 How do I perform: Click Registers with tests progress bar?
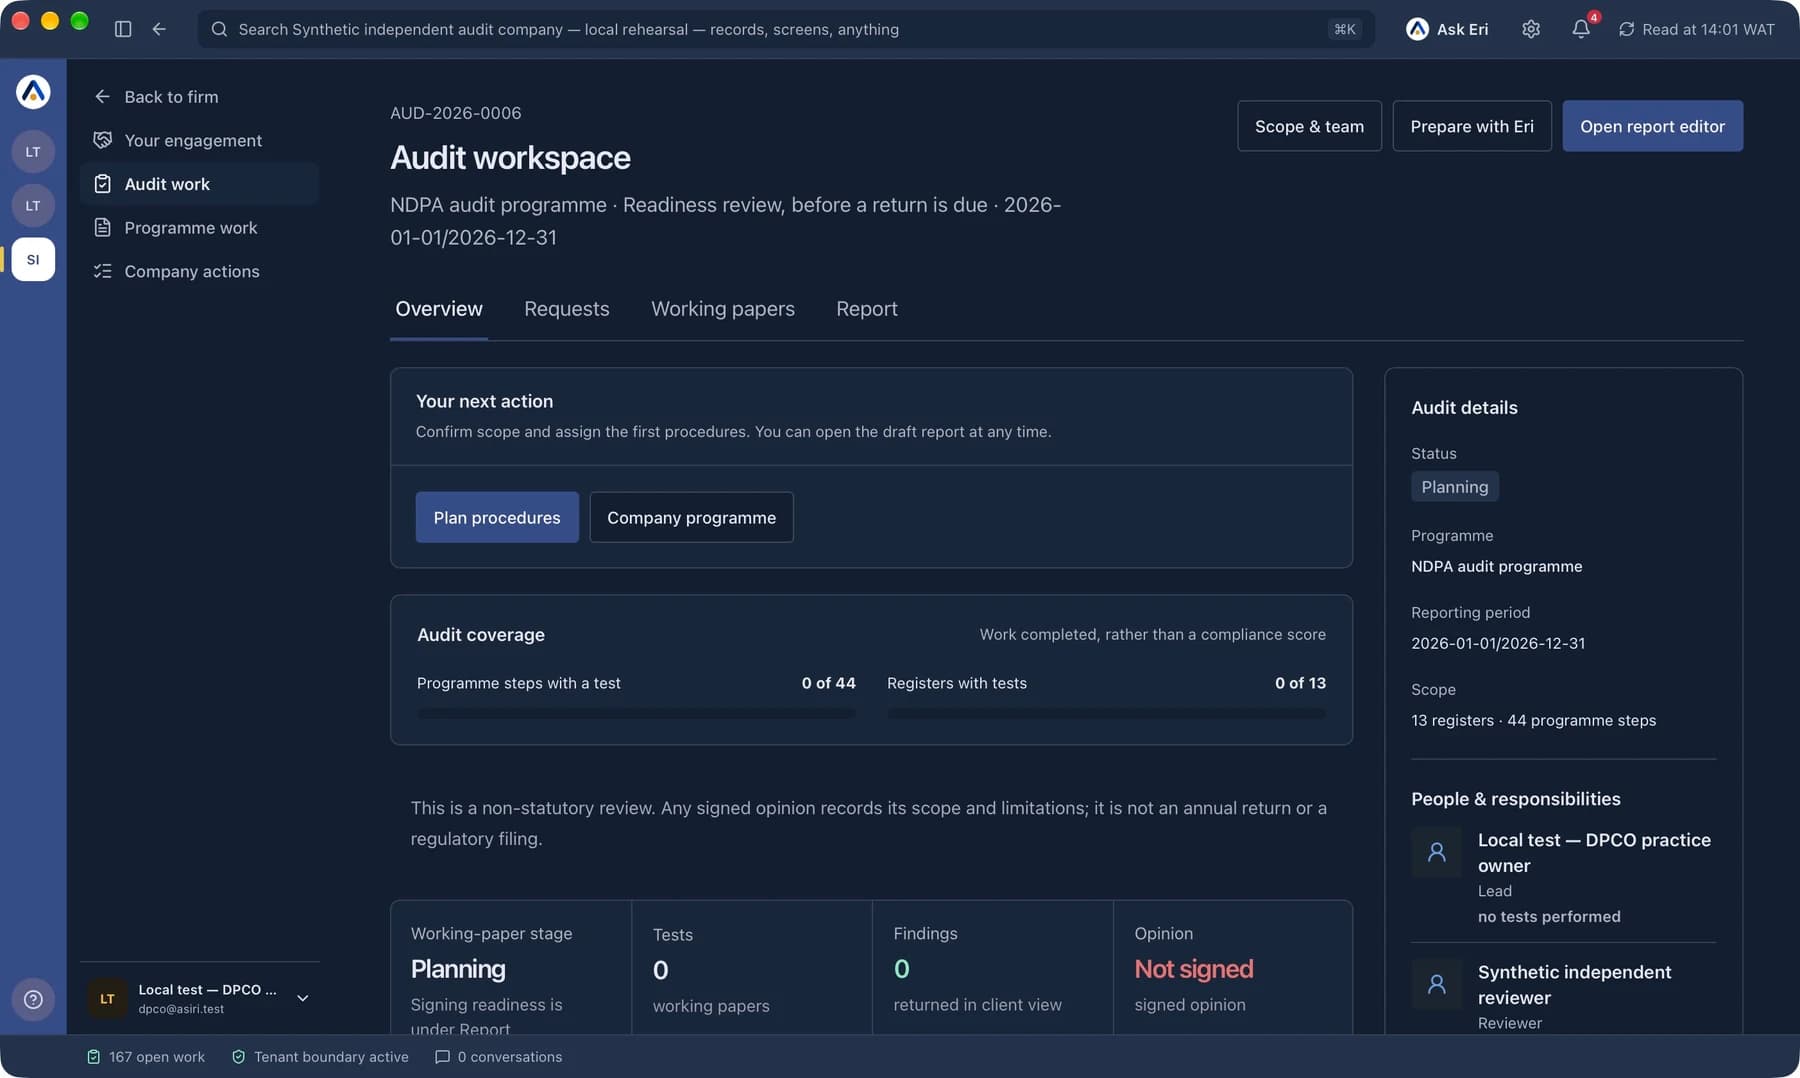pyautogui.click(x=1106, y=714)
